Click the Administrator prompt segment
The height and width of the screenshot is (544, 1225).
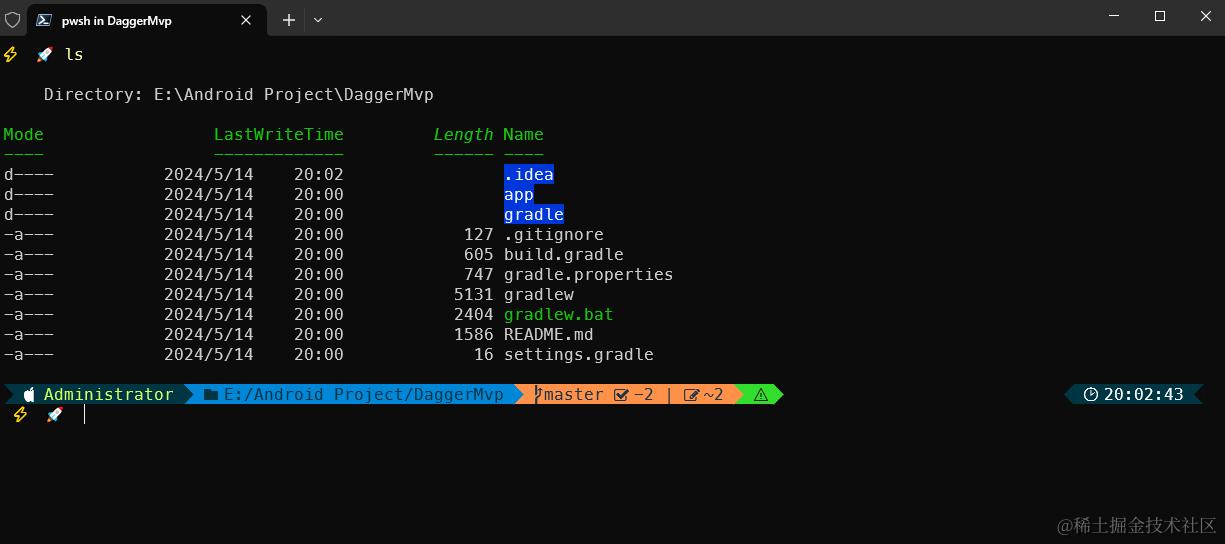[x=98, y=395]
